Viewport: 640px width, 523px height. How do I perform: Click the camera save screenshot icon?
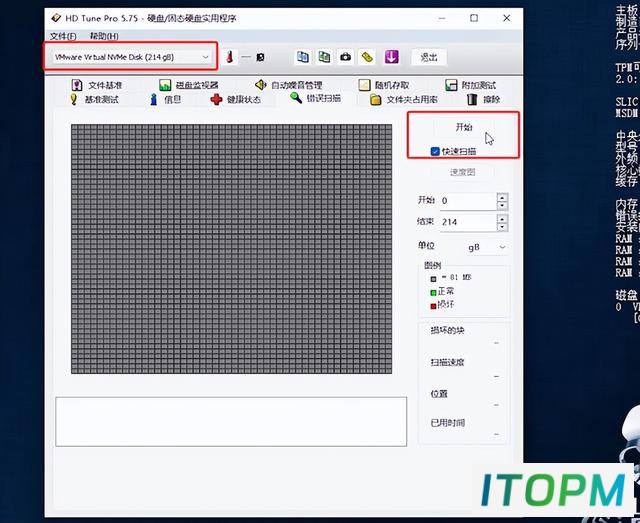[x=345, y=57]
